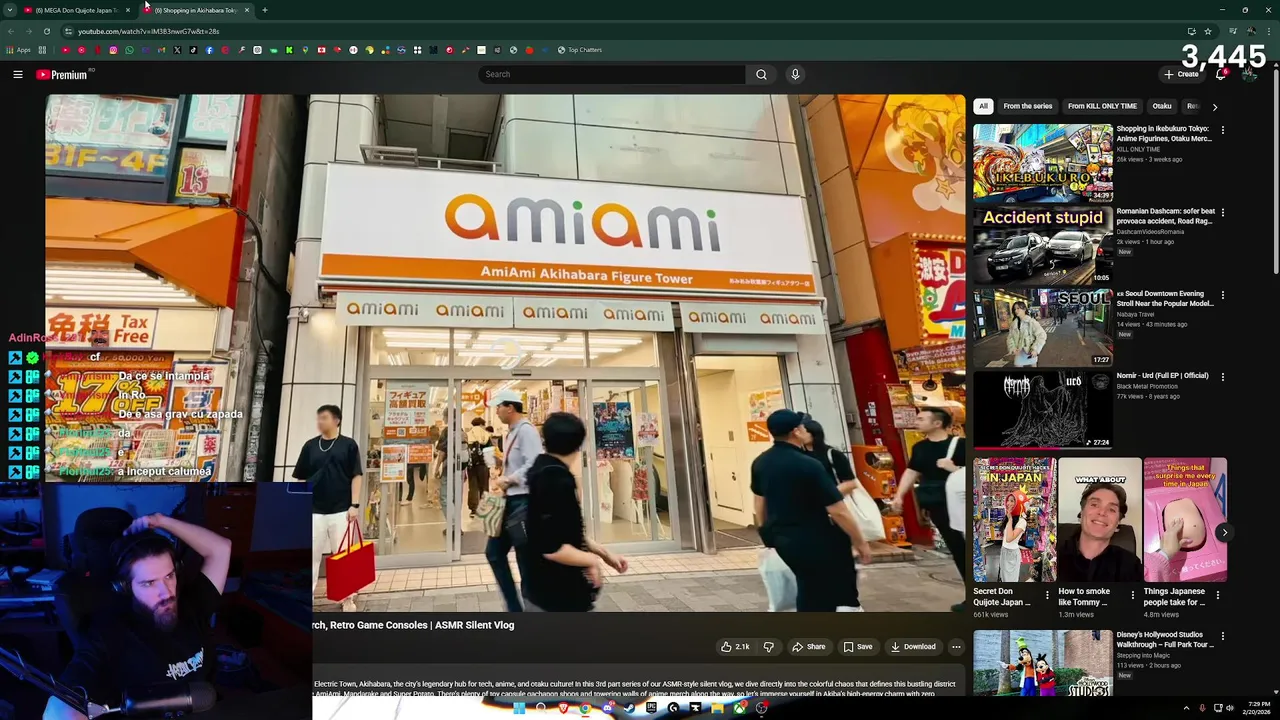This screenshot has height=720, width=1280.
Task: Open Things Japanese people take for short
Action: [x=1185, y=520]
